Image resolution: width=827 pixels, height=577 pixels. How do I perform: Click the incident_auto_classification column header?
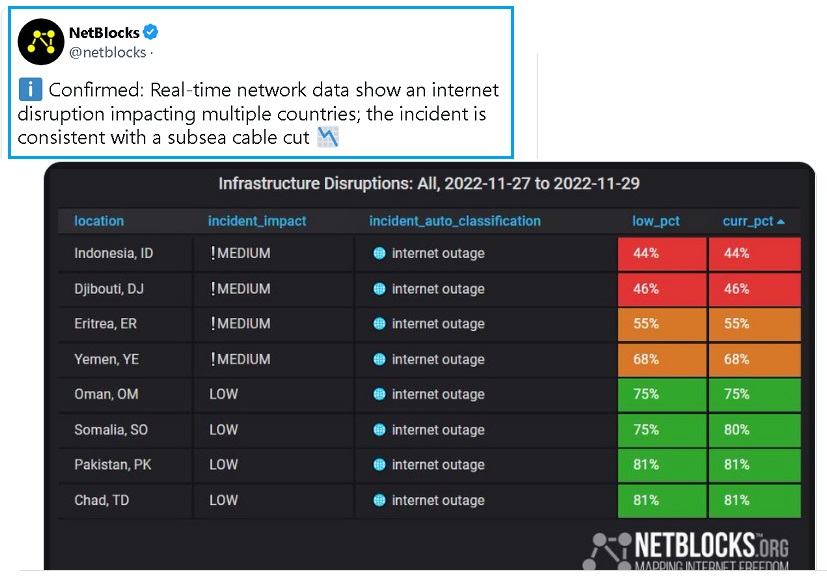coord(455,221)
